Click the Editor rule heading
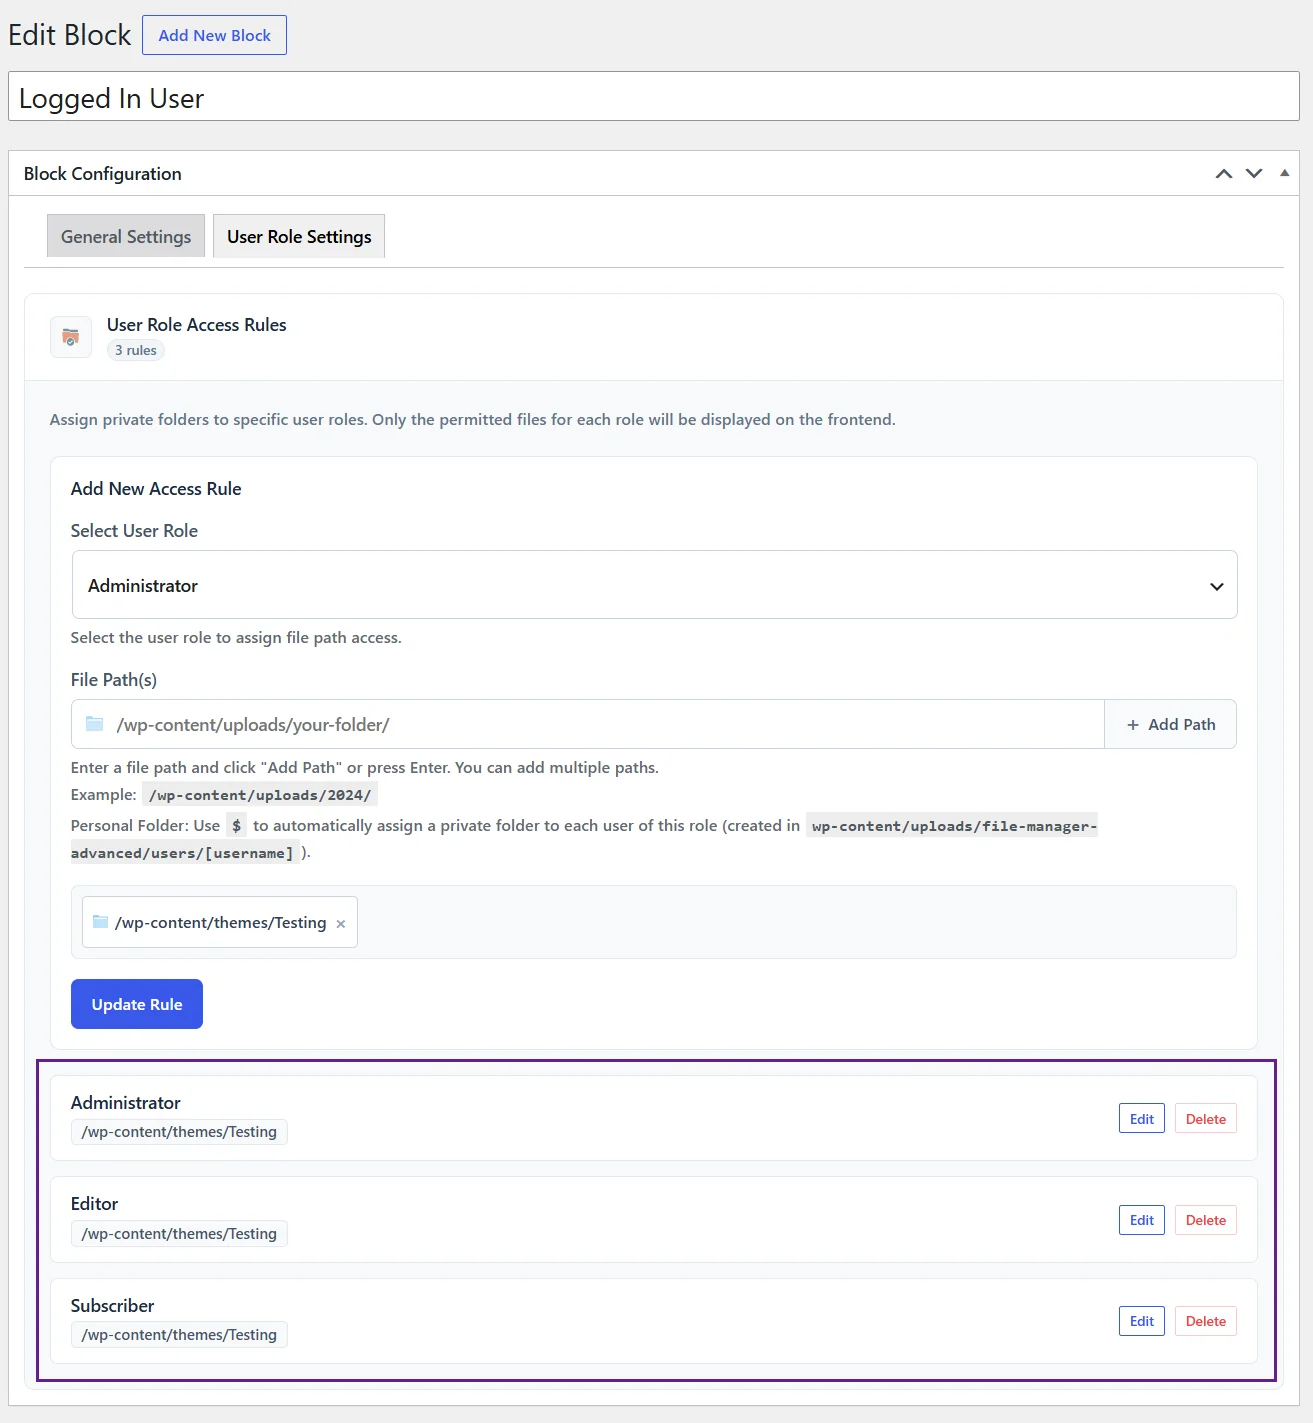This screenshot has width=1313, height=1423. pyautogui.click(x=94, y=1204)
